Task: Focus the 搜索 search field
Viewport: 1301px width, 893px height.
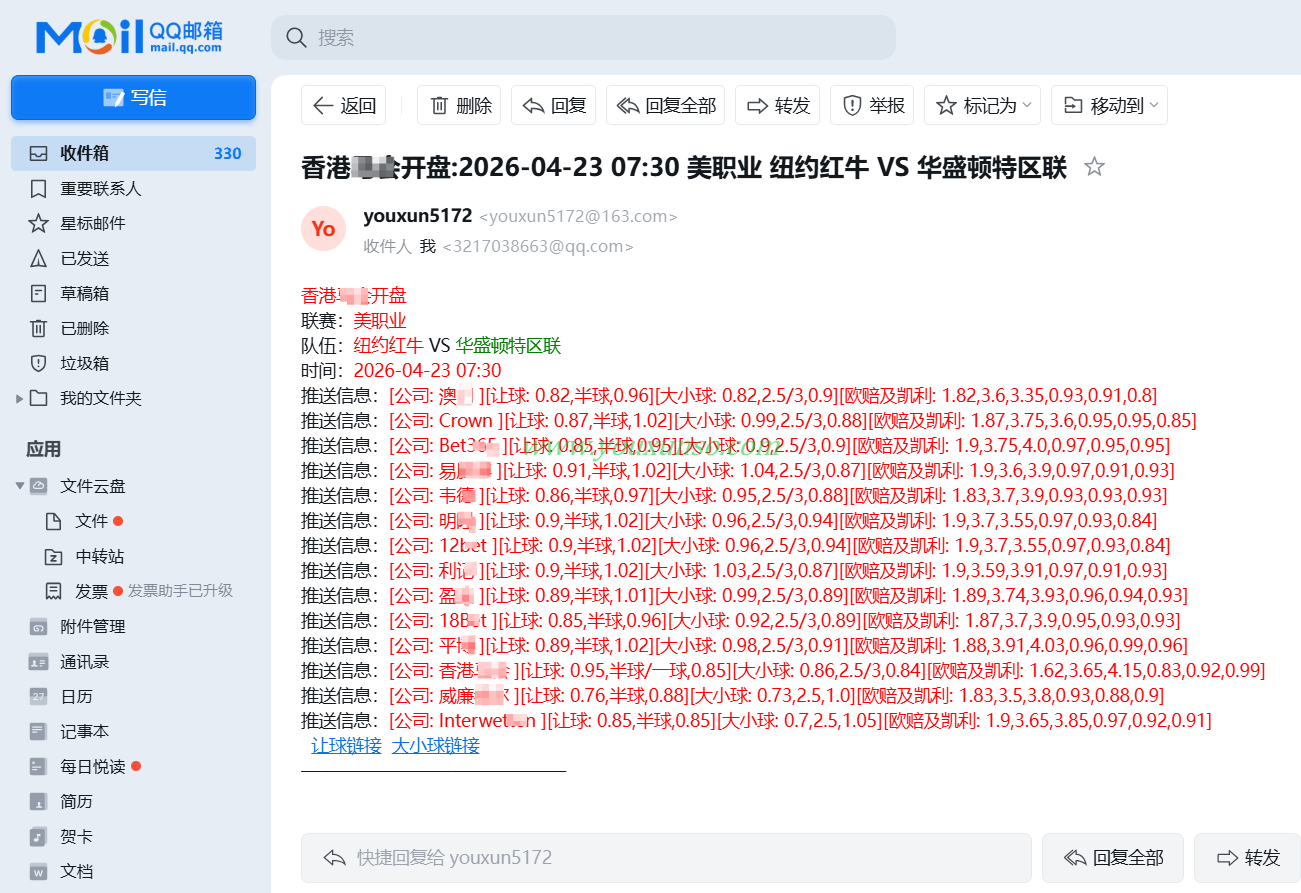Action: click(583, 38)
